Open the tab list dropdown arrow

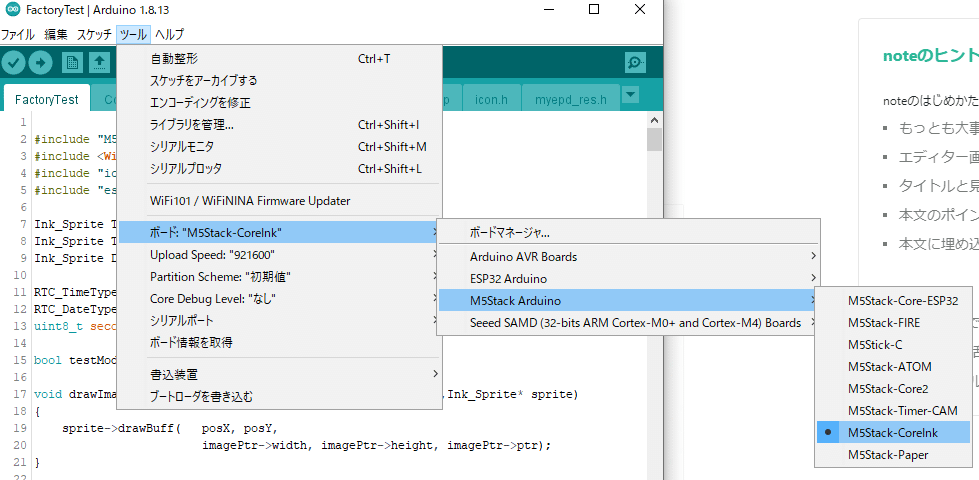(x=631, y=95)
